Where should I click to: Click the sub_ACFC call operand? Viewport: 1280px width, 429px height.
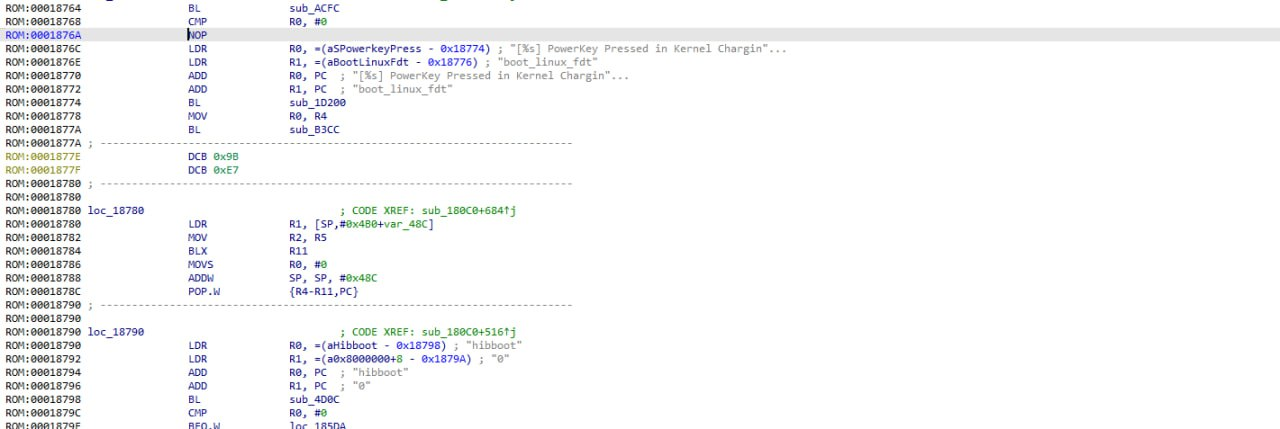point(313,7)
